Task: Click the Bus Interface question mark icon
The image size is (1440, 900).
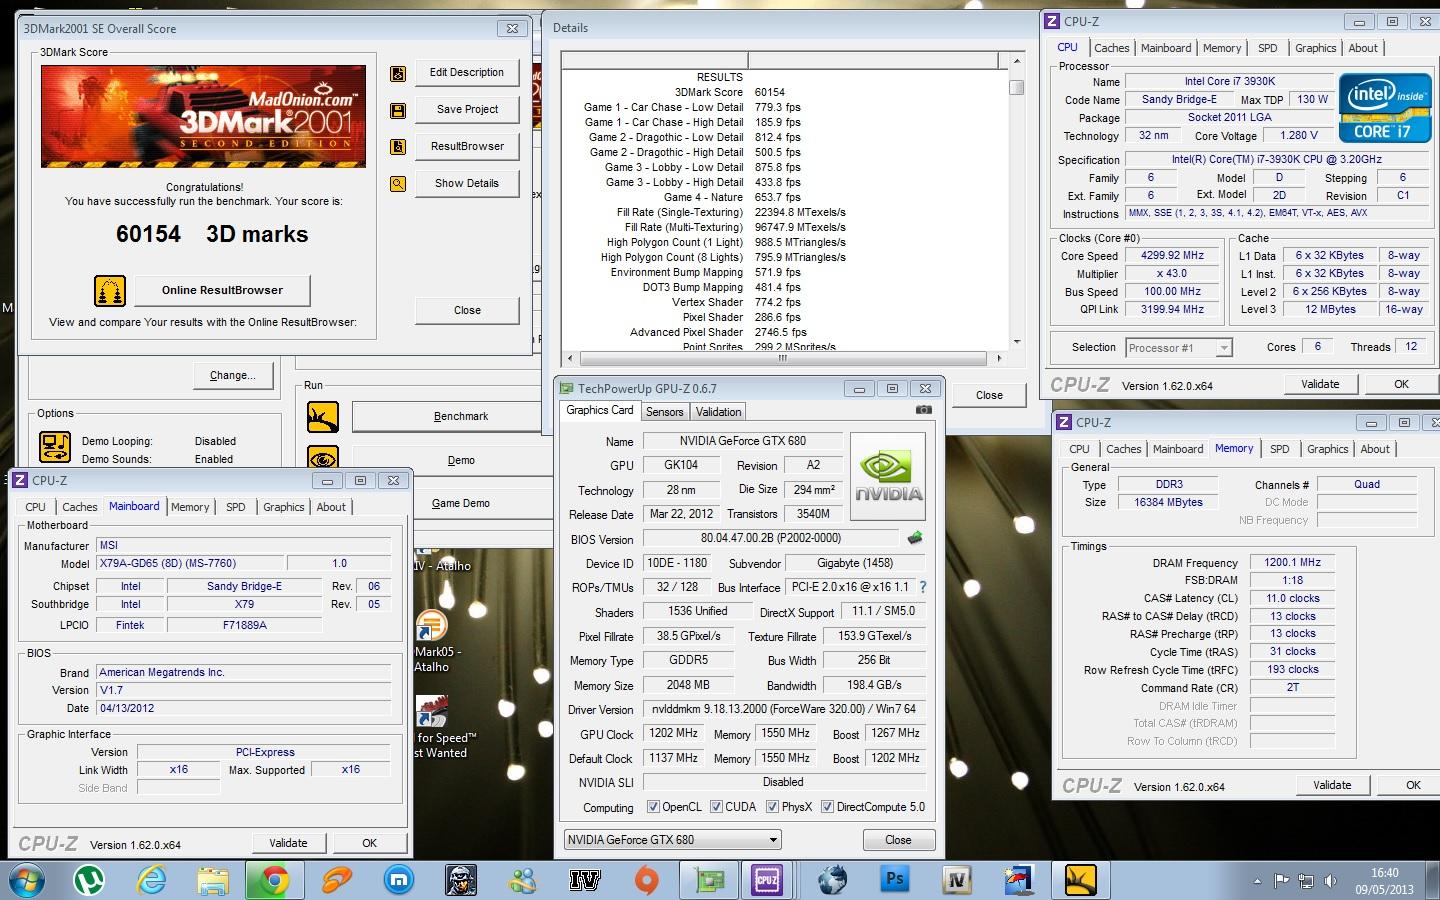Action: pyautogui.click(x=923, y=588)
